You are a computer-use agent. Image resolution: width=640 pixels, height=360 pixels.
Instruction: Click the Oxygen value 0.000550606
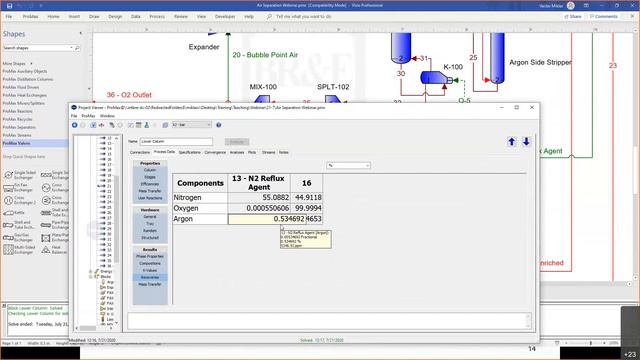[259, 208]
